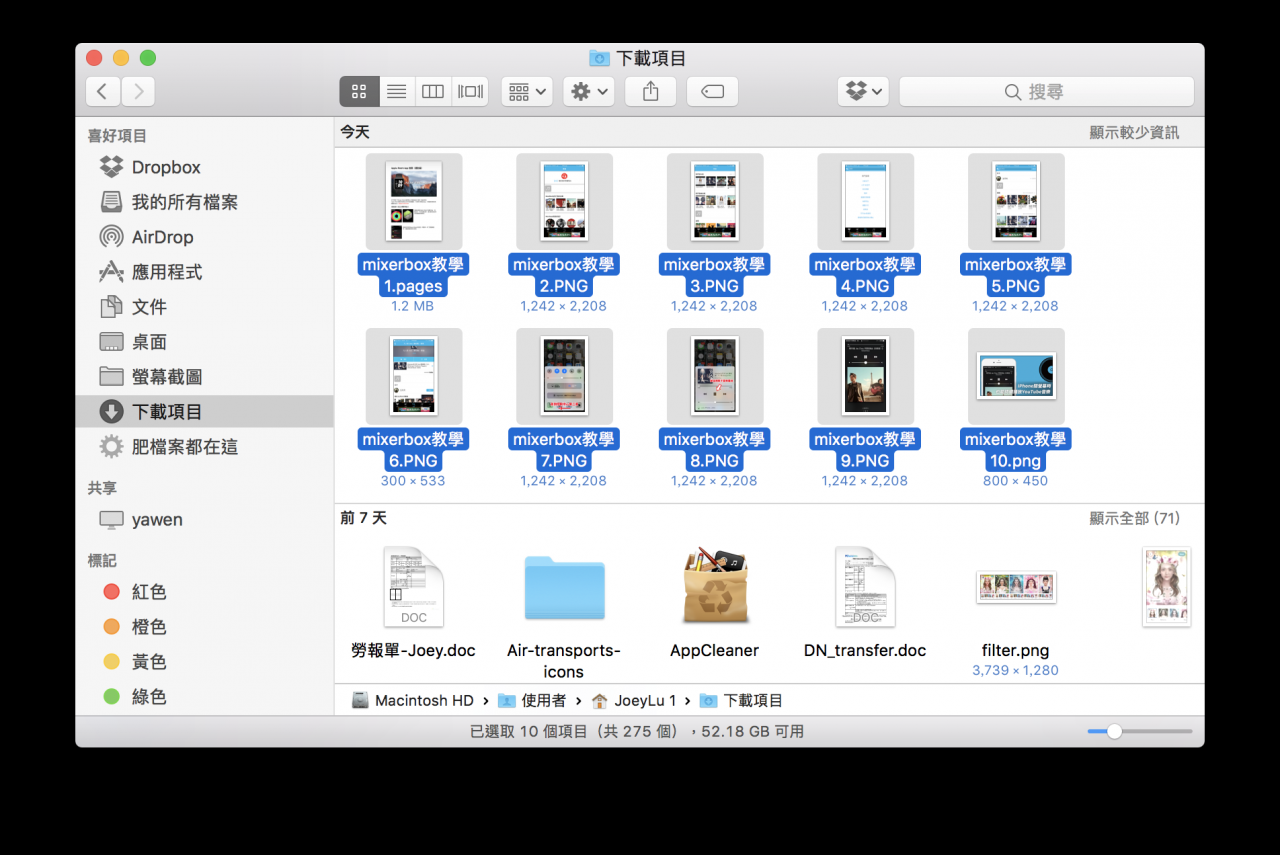Click 顯示全部 (71) link
This screenshot has width=1280, height=855.
pyautogui.click(x=1134, y=518)
